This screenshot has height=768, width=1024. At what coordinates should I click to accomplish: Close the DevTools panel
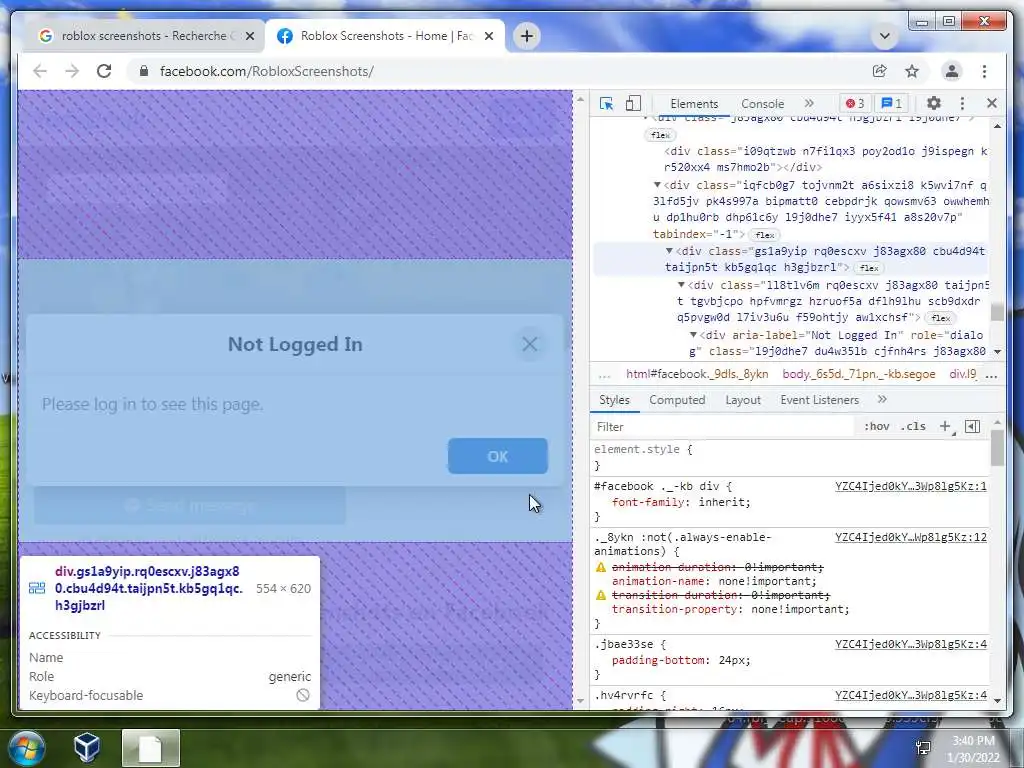pos(992,103)
